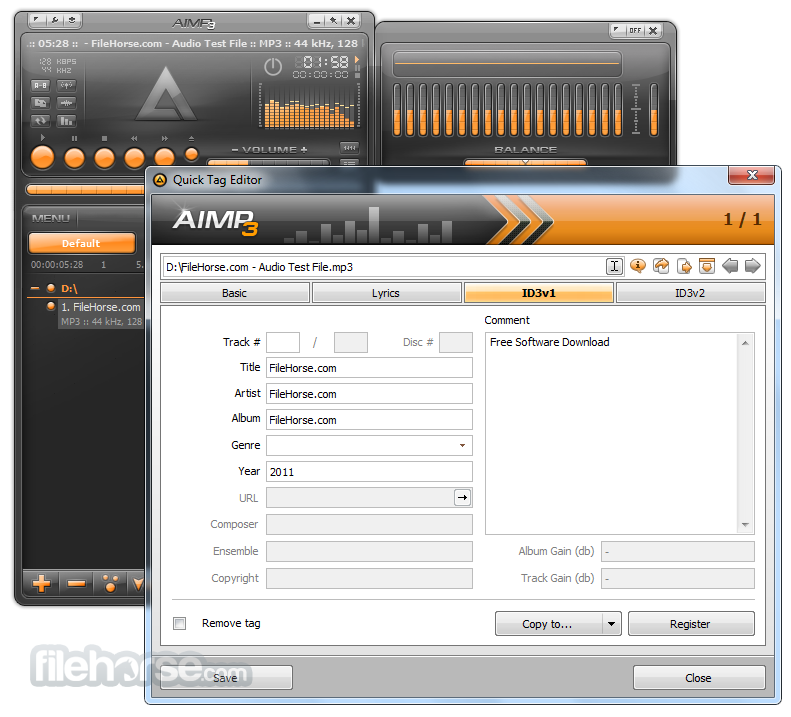Open the playlist MENU button
The image size is (791, 717).
50,218
